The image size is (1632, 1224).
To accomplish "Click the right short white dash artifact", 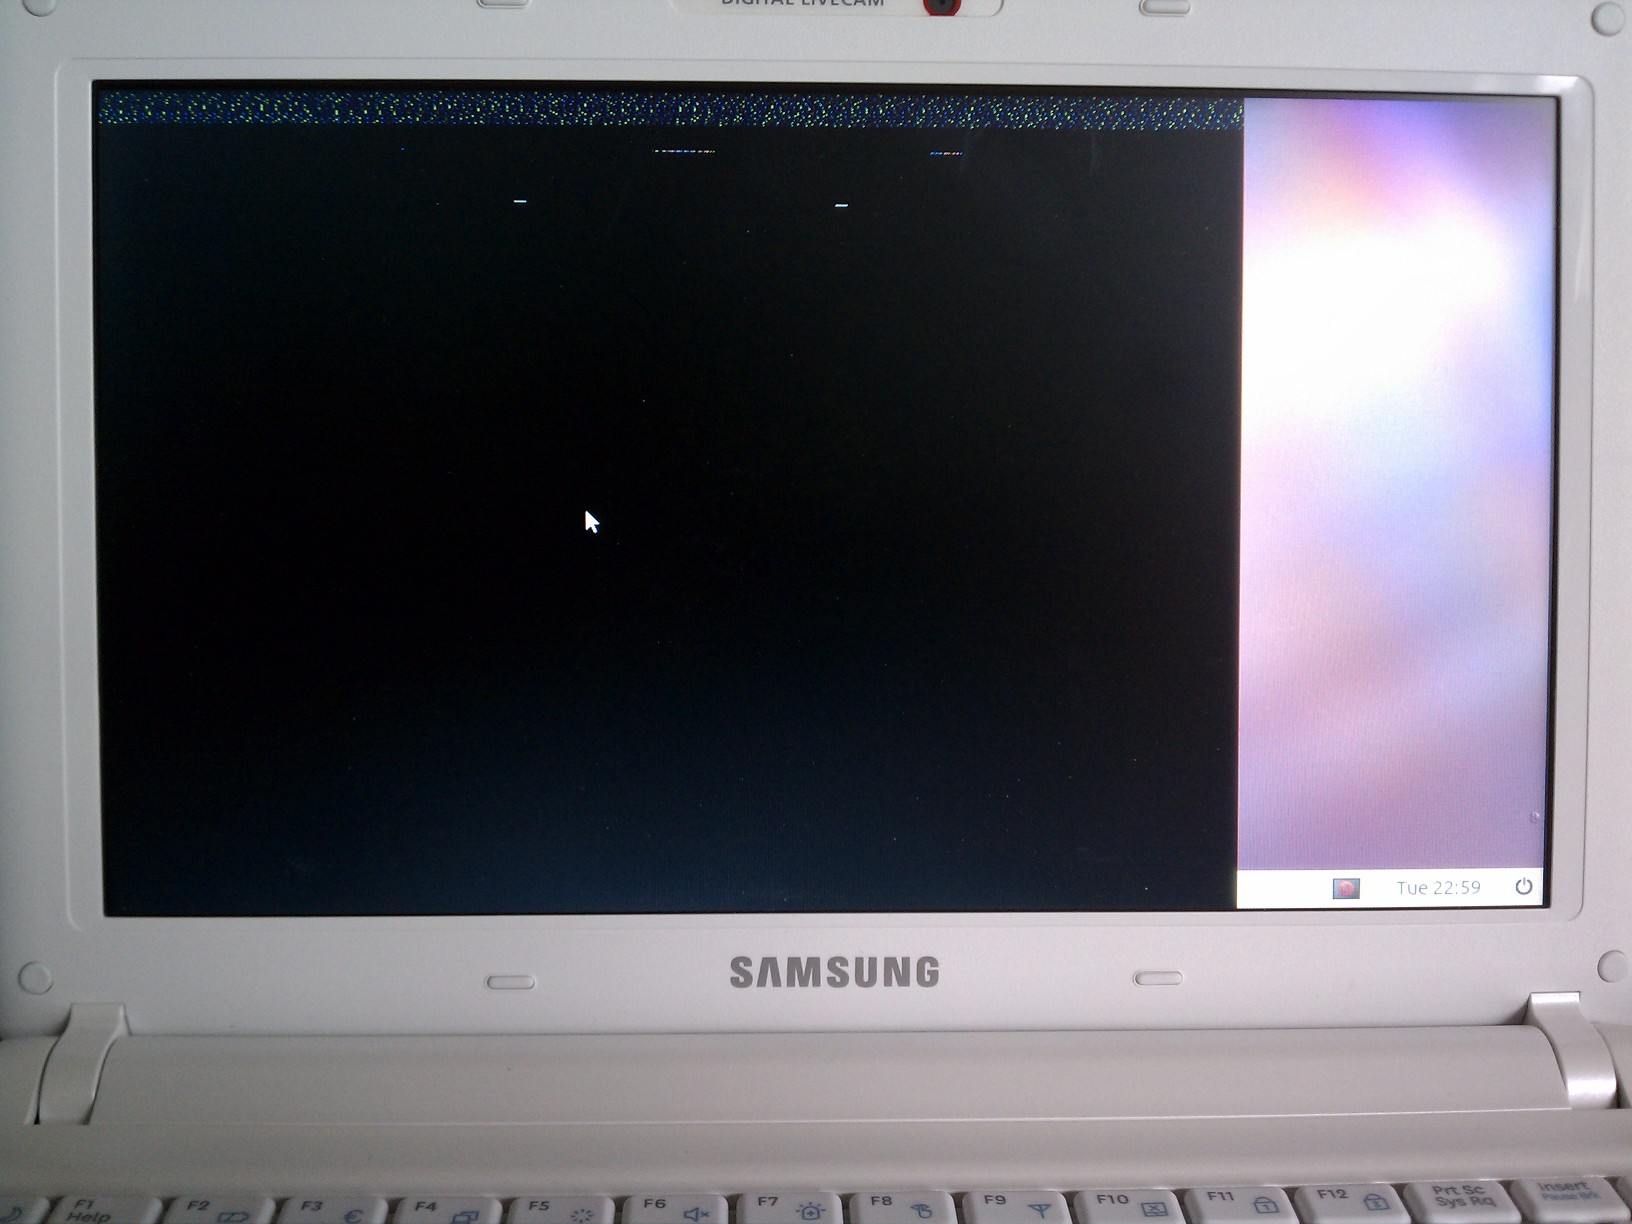I will [841, 205].
